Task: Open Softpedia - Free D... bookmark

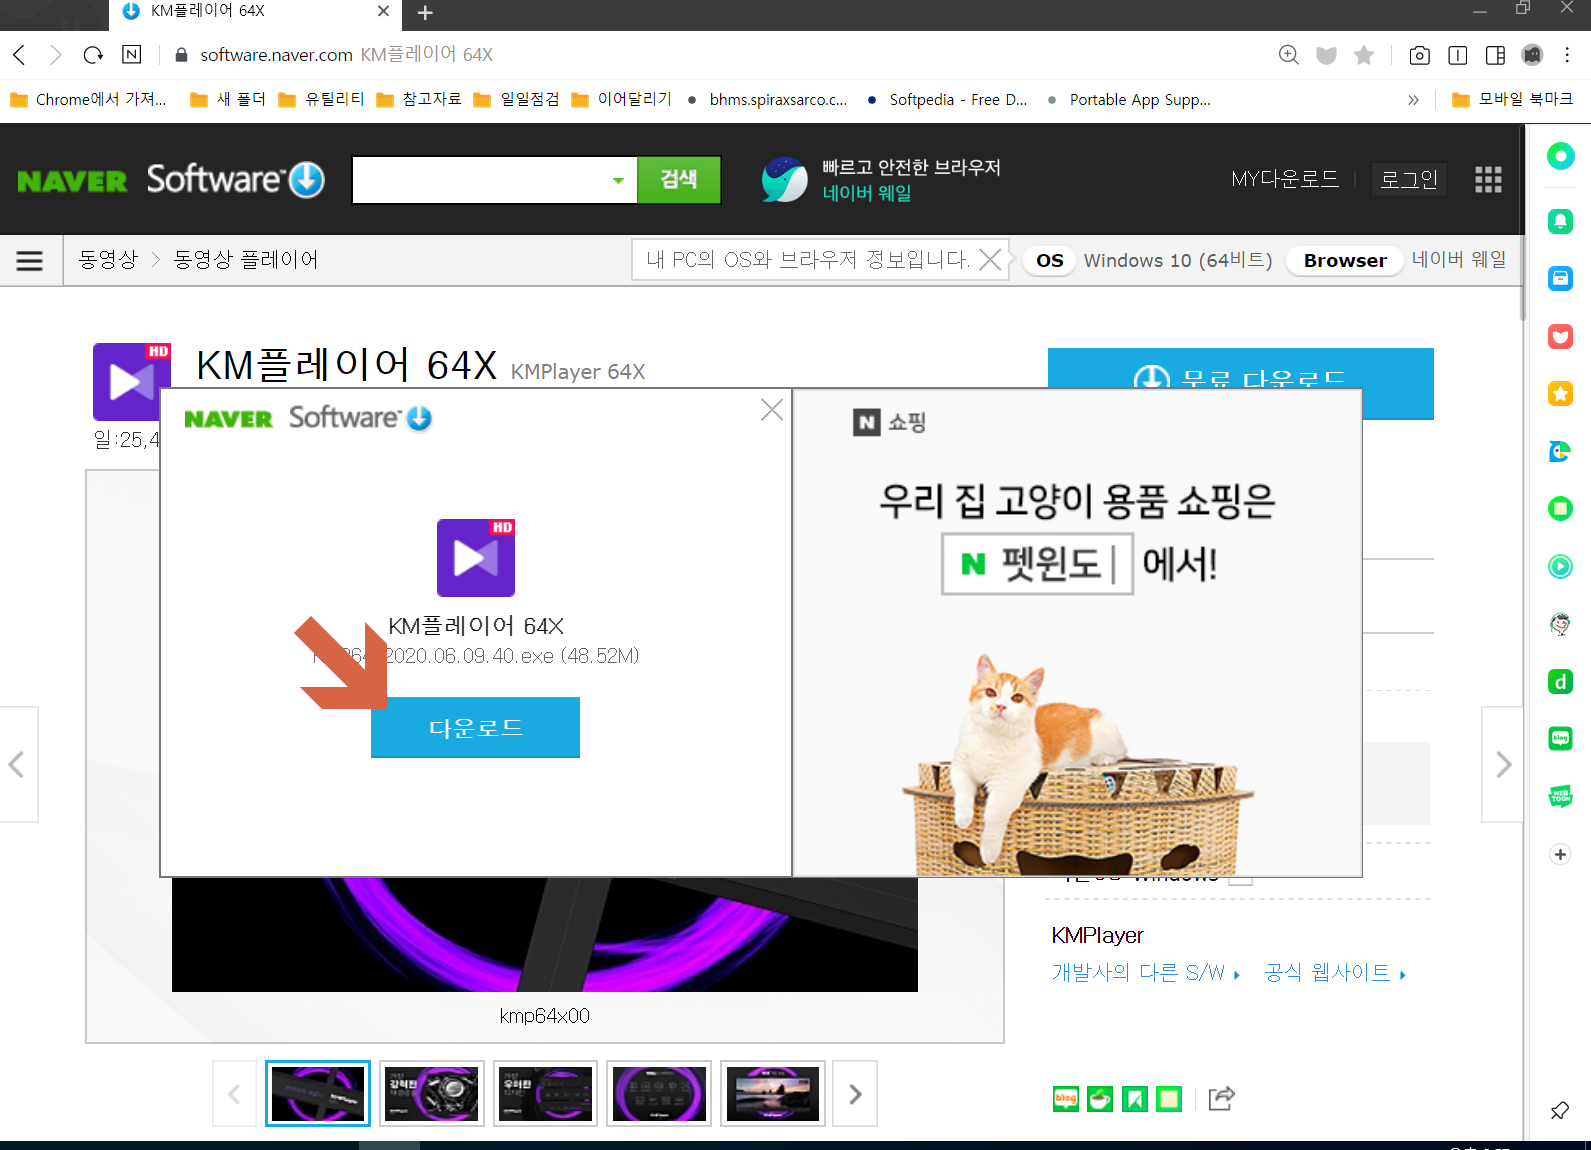Action: [x=947, y=99]
